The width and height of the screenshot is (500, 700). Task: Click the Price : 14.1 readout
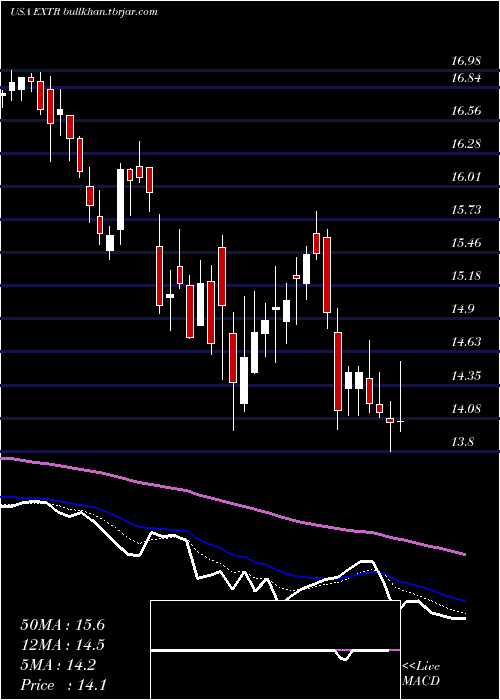click(x=62, y=685)
